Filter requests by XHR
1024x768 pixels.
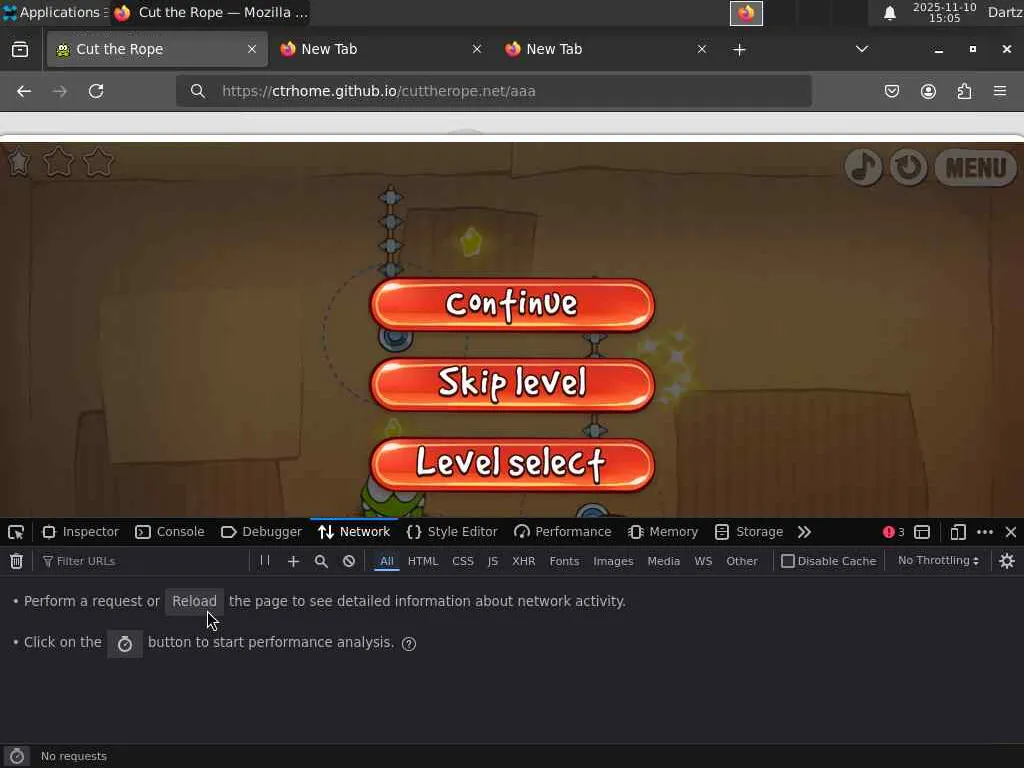[x=524, y=561]
